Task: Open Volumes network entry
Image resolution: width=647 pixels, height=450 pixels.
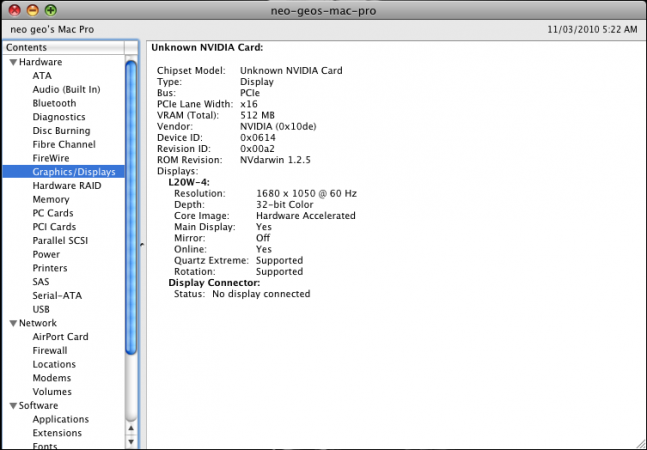Action: click(52, 392)
